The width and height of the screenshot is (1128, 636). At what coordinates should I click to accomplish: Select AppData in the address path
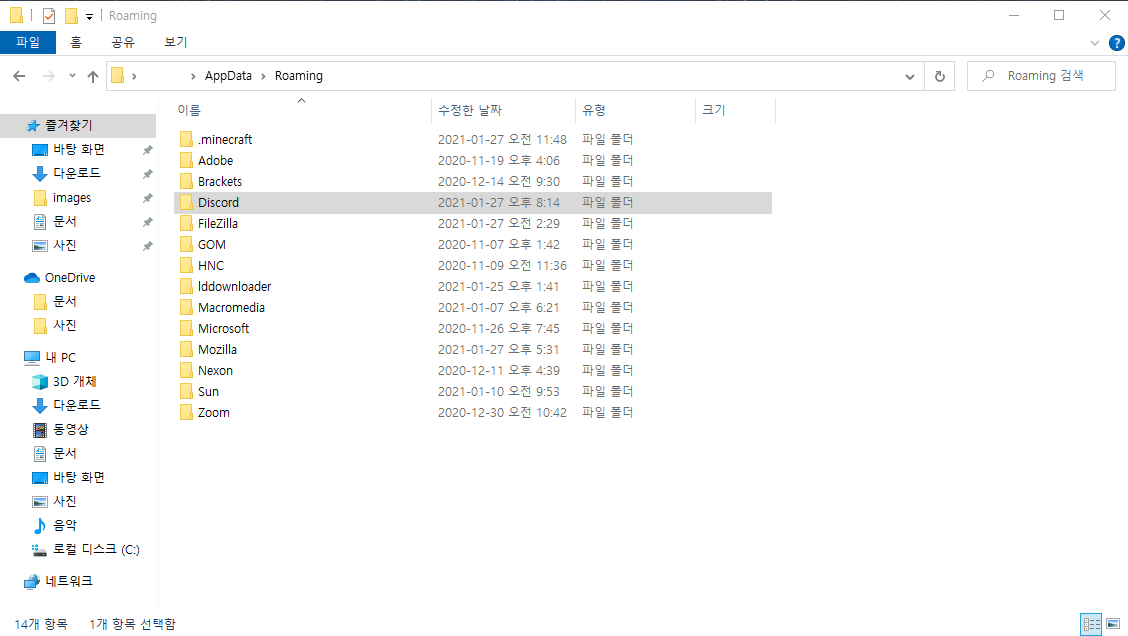[x=228, y=76]
